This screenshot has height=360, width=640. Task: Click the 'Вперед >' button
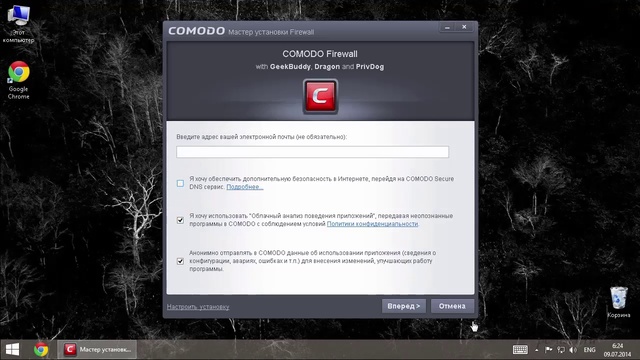[404, 306]
